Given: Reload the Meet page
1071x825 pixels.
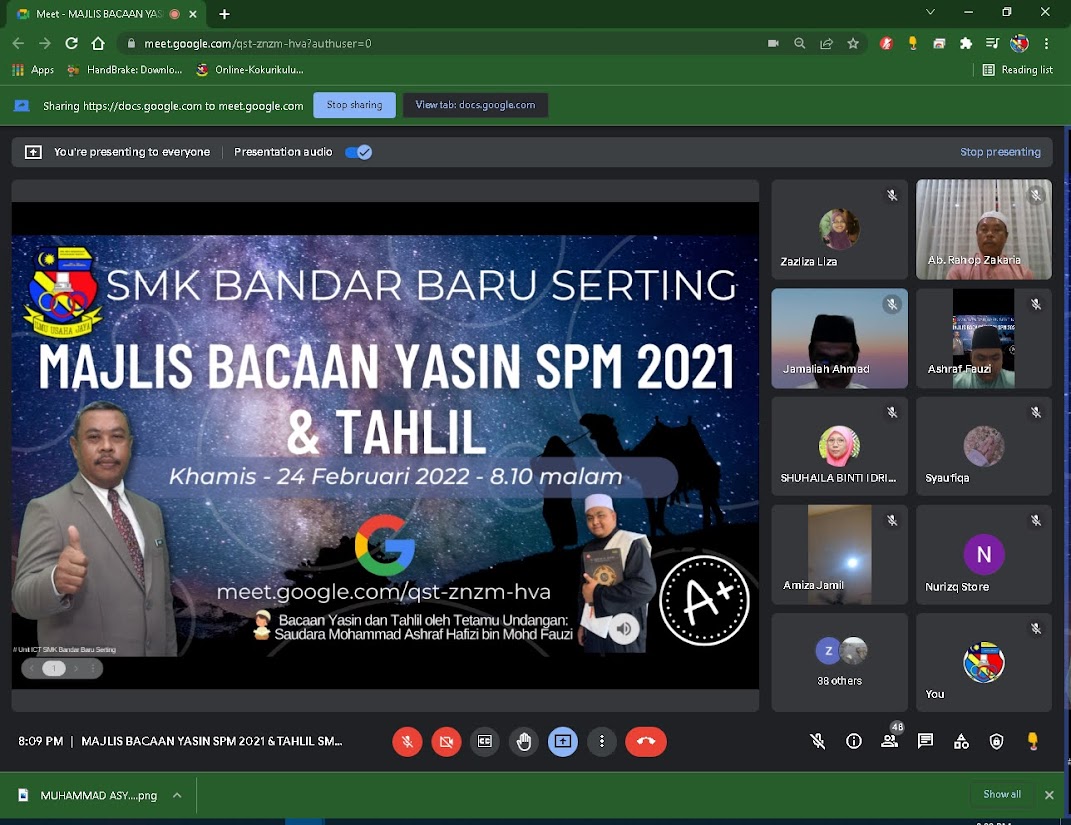Looking at the screenshot, I should (x=72, y=44).
